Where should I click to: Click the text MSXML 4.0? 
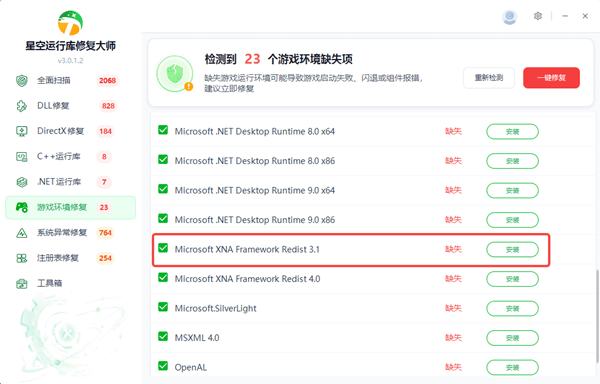[197, 338]
